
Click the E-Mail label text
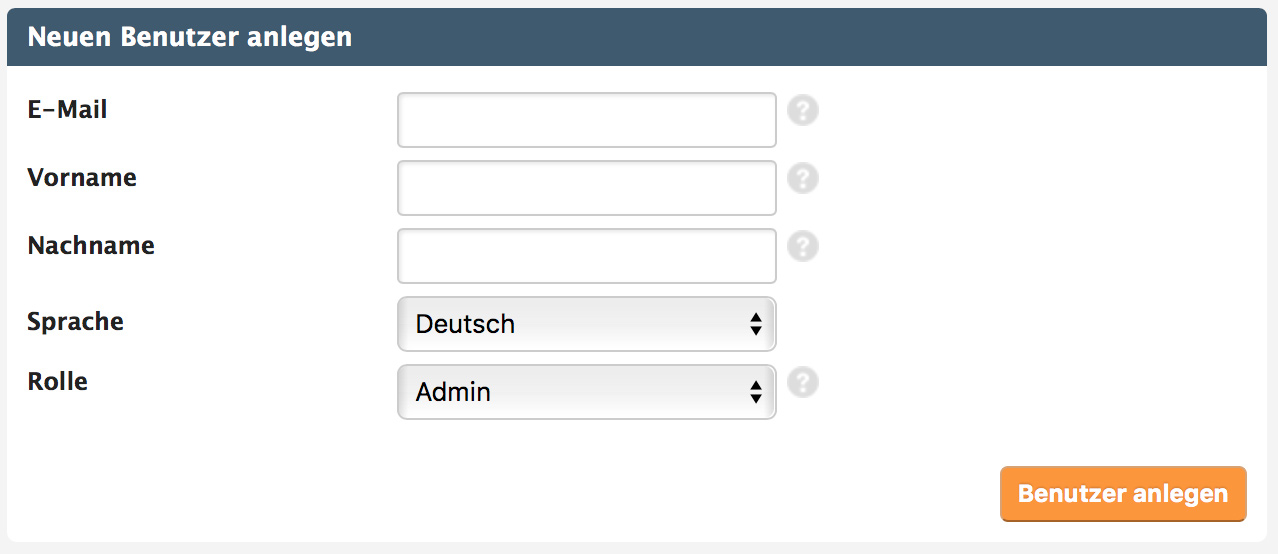click(x=67, y=110)
